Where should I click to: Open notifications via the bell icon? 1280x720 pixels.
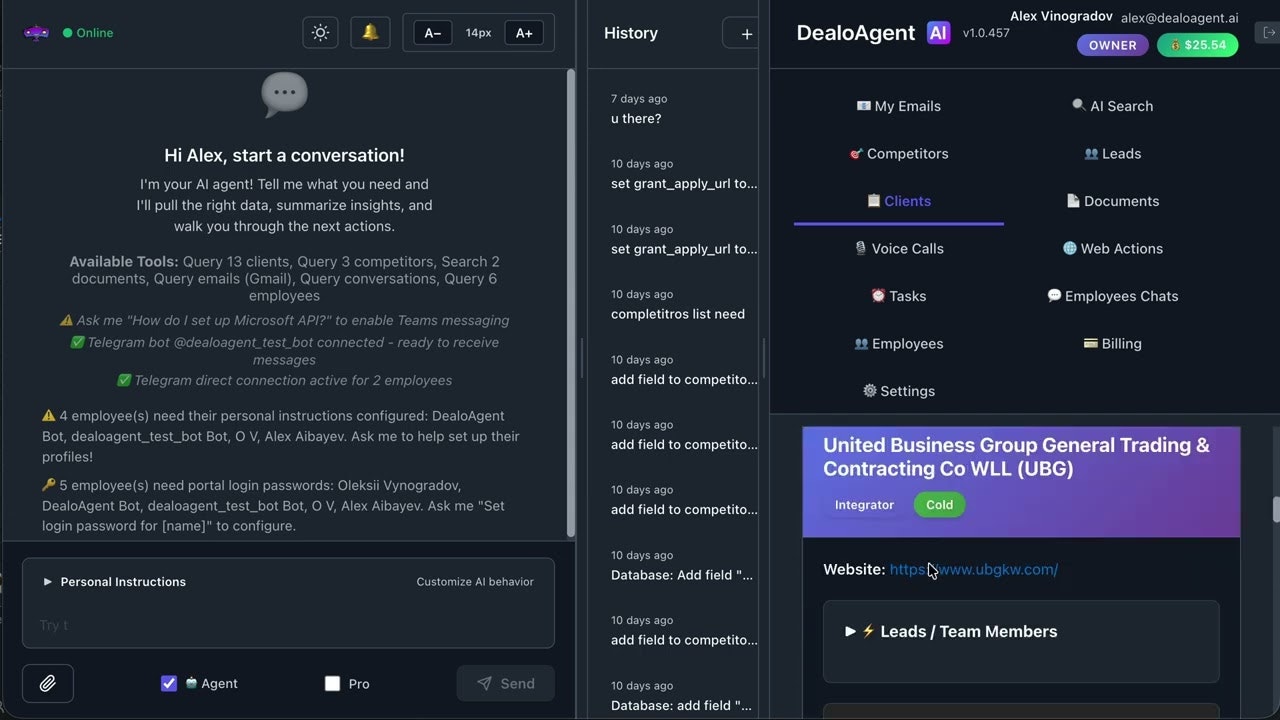[370, 32]
